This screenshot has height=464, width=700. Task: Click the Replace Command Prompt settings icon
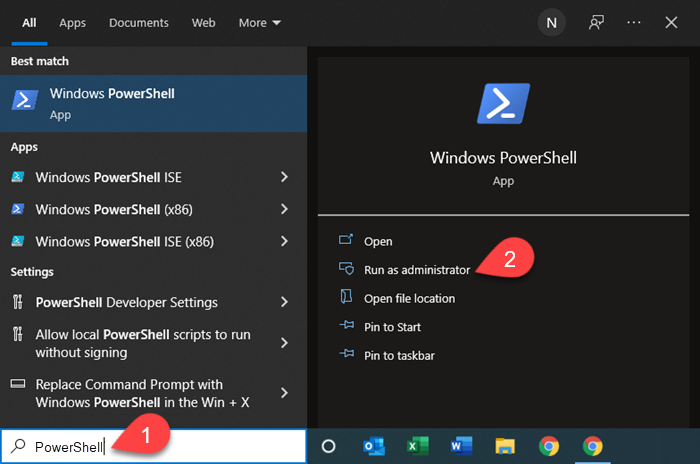click(18, 384)
